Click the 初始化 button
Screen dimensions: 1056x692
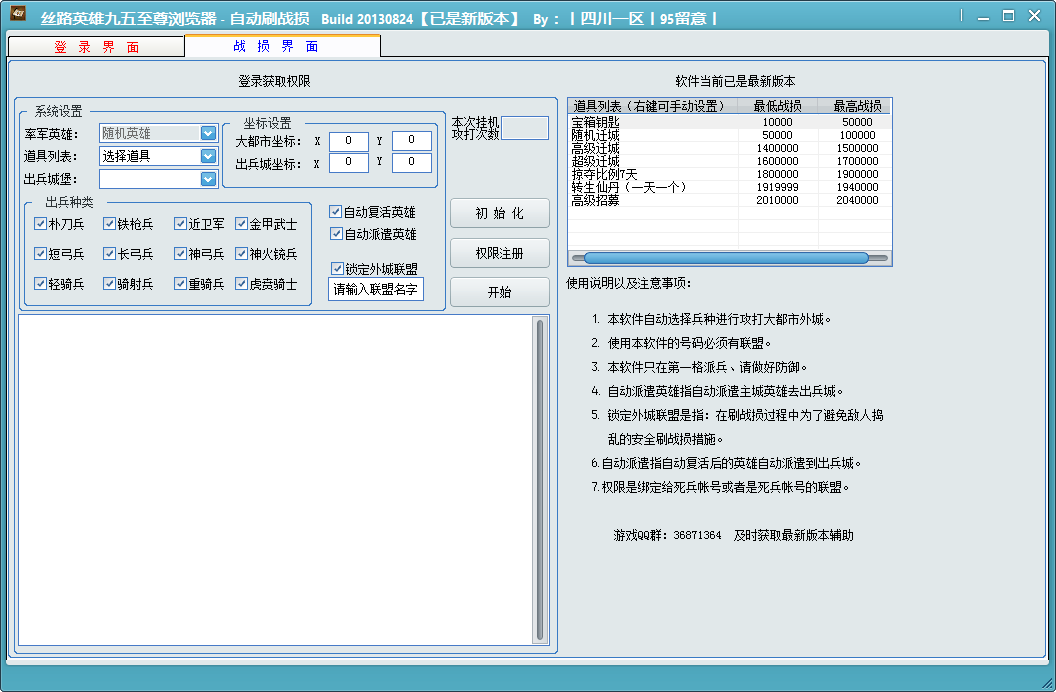500,213
